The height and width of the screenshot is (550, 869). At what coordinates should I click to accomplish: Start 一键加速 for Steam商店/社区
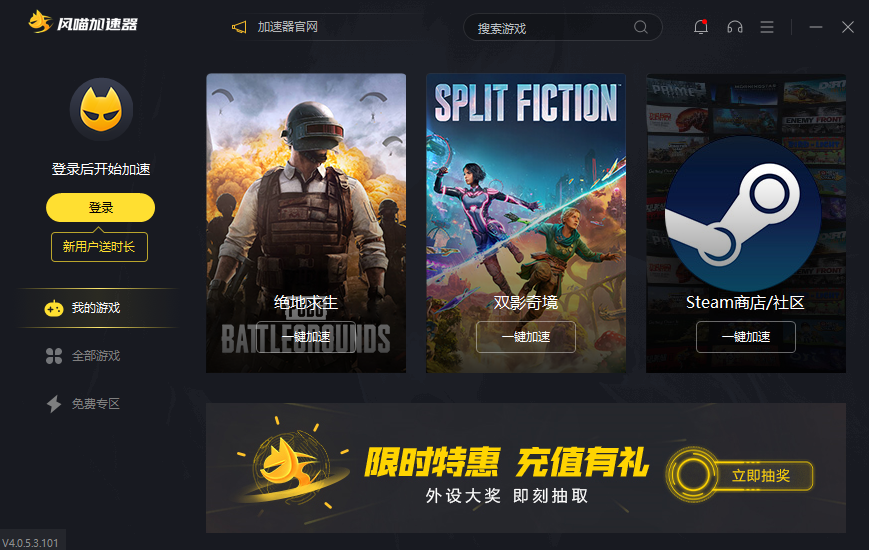(x=746, y=337)
